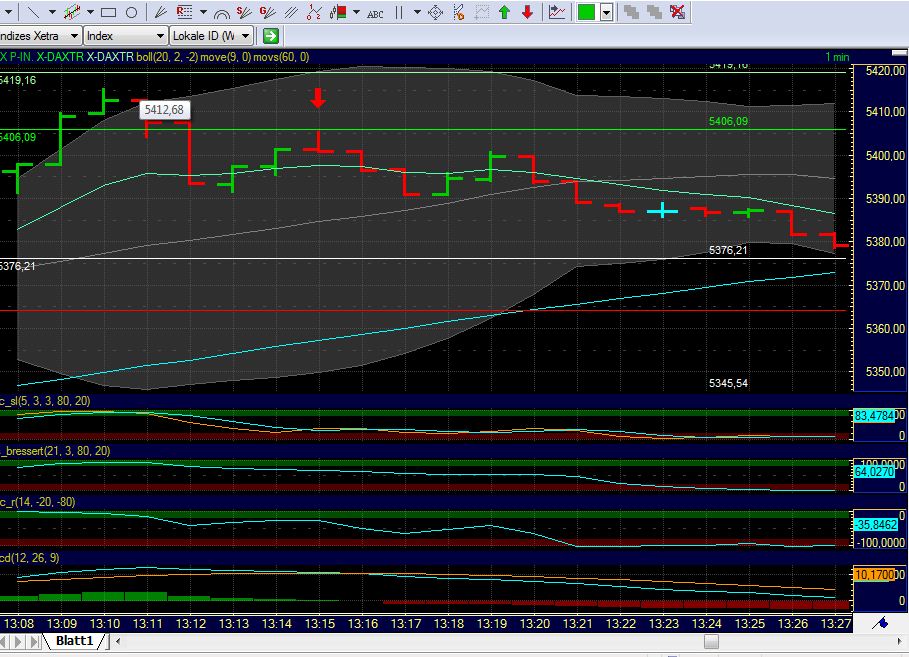Open the color picker dropdown arrow
Image resolution: width=909 pixels, height=657 pixels.
[606, 12]
